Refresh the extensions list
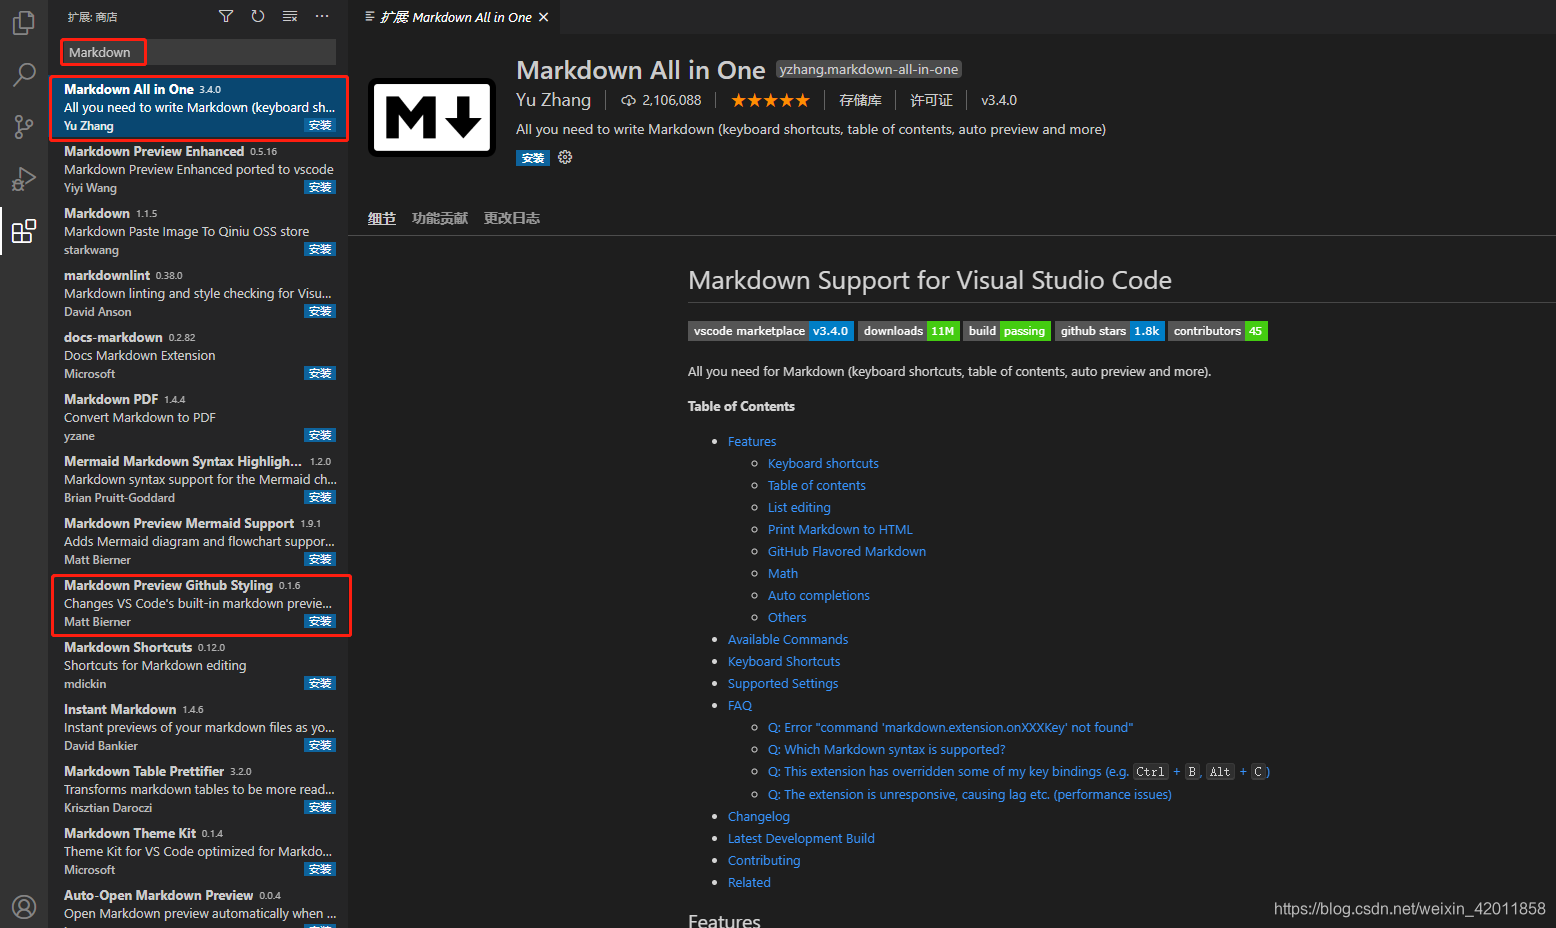1556x928 pixels. (x=258, y=16)
